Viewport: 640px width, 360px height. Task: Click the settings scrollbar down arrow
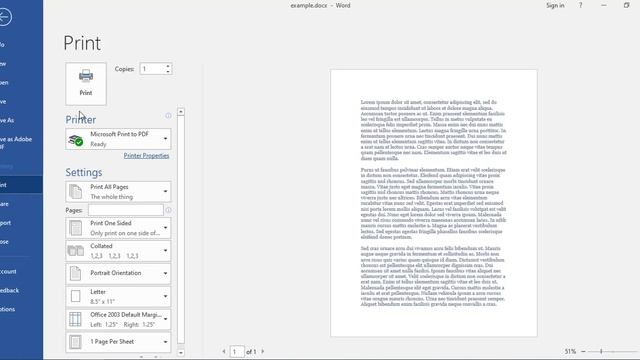pyautogui.click(x=181, y=353)
